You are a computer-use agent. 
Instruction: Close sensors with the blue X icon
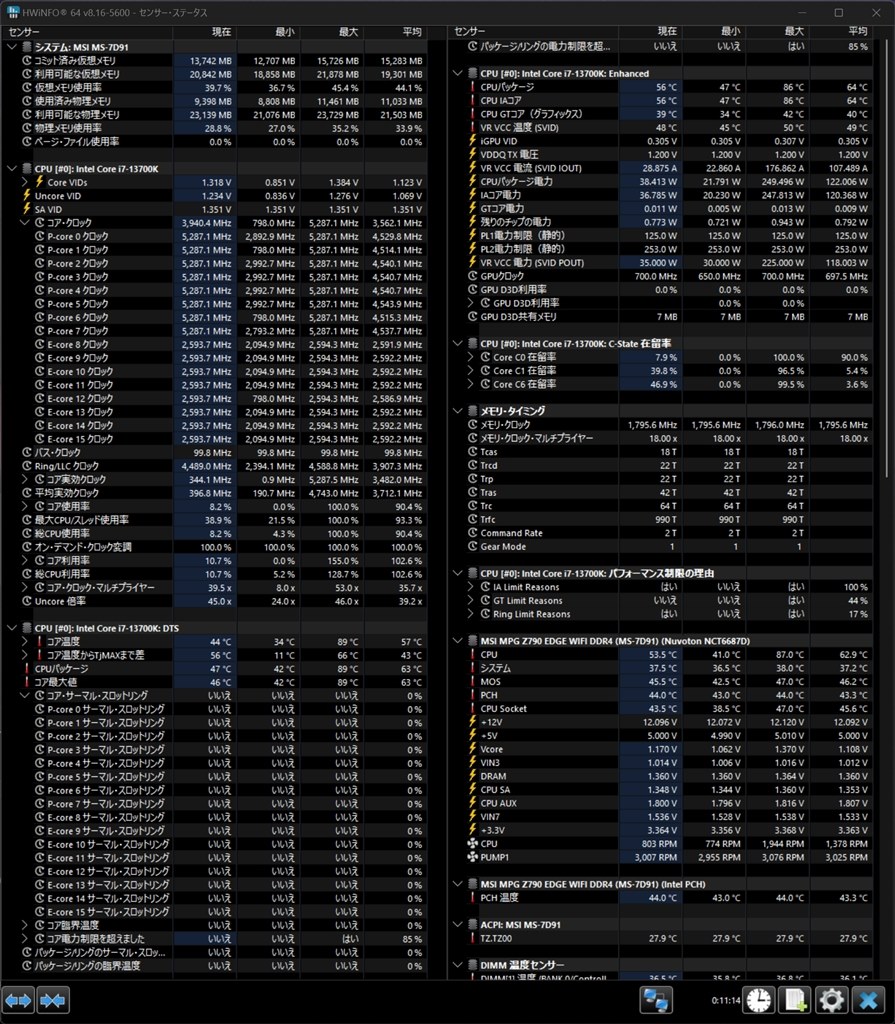click(x=868, y=1000)
